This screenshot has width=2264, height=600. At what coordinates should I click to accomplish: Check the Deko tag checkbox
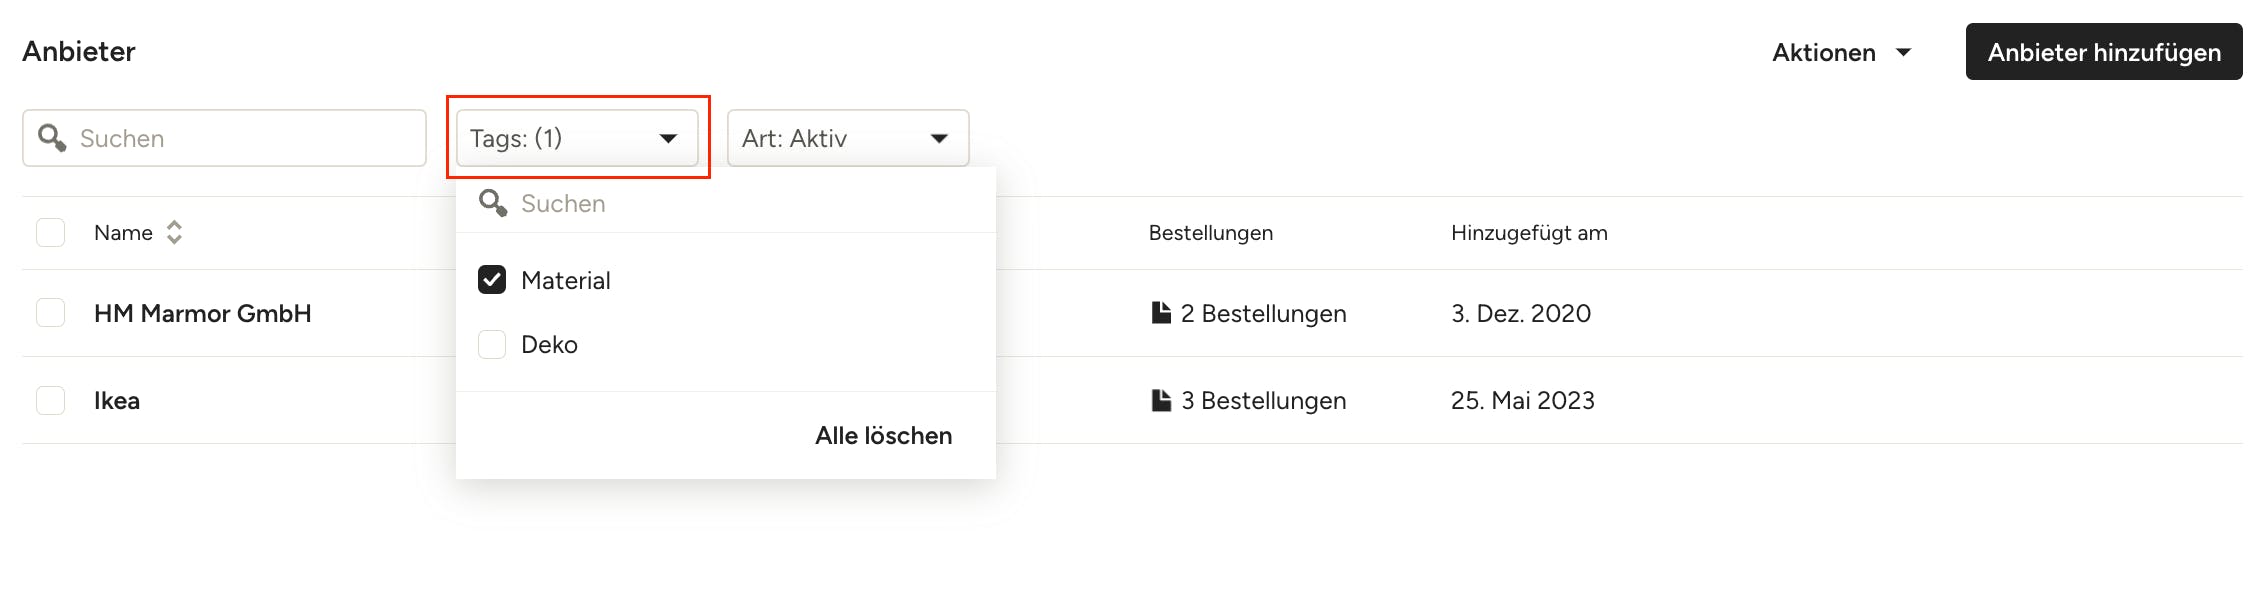click(492, 344)
